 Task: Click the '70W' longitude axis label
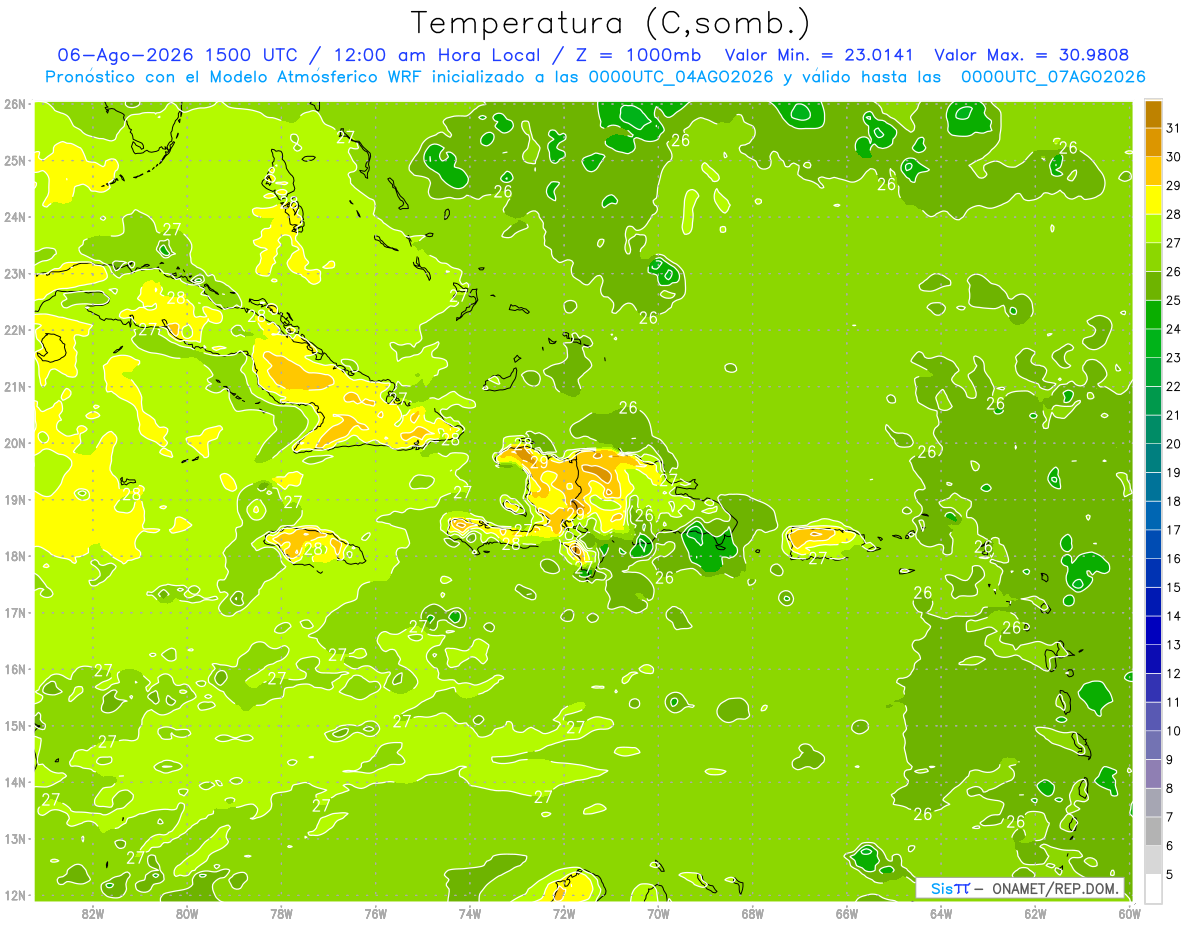coord(658,914)
